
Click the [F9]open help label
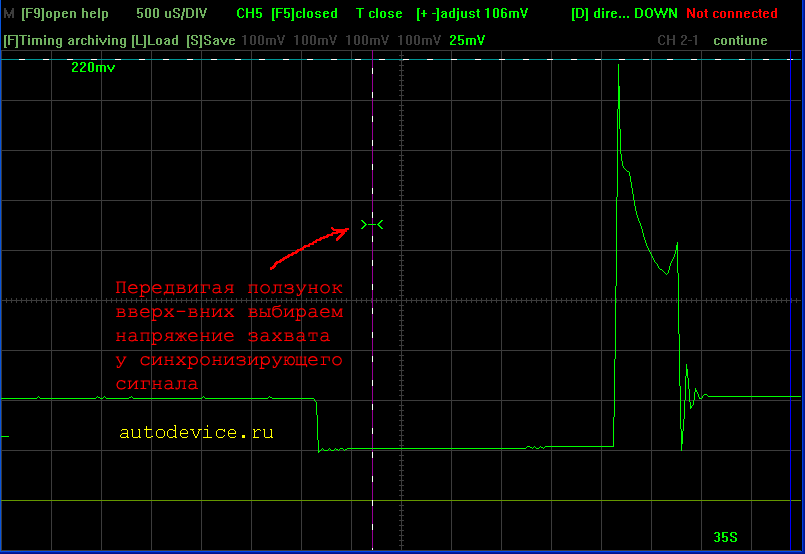[x=65, y=13]
